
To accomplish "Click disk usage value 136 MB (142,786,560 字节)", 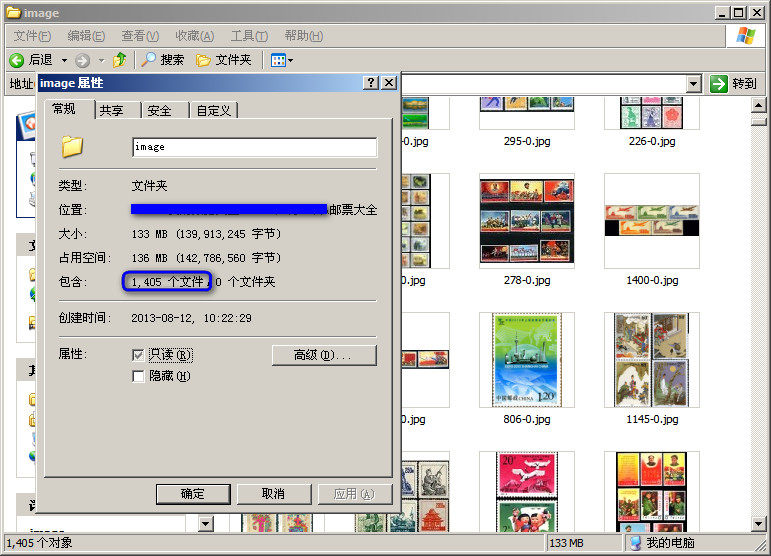I will (x=206, y=258).
